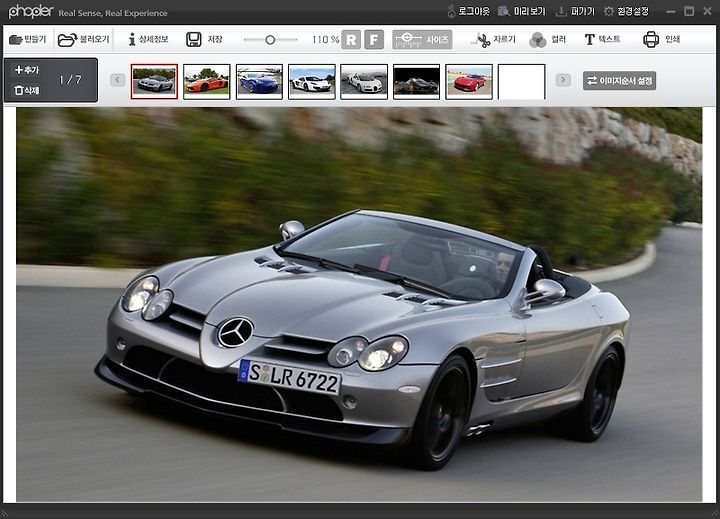Viewport: 720px width, 519px height.
Task: Select the red car thumbnail
Action: pos(469,82)
